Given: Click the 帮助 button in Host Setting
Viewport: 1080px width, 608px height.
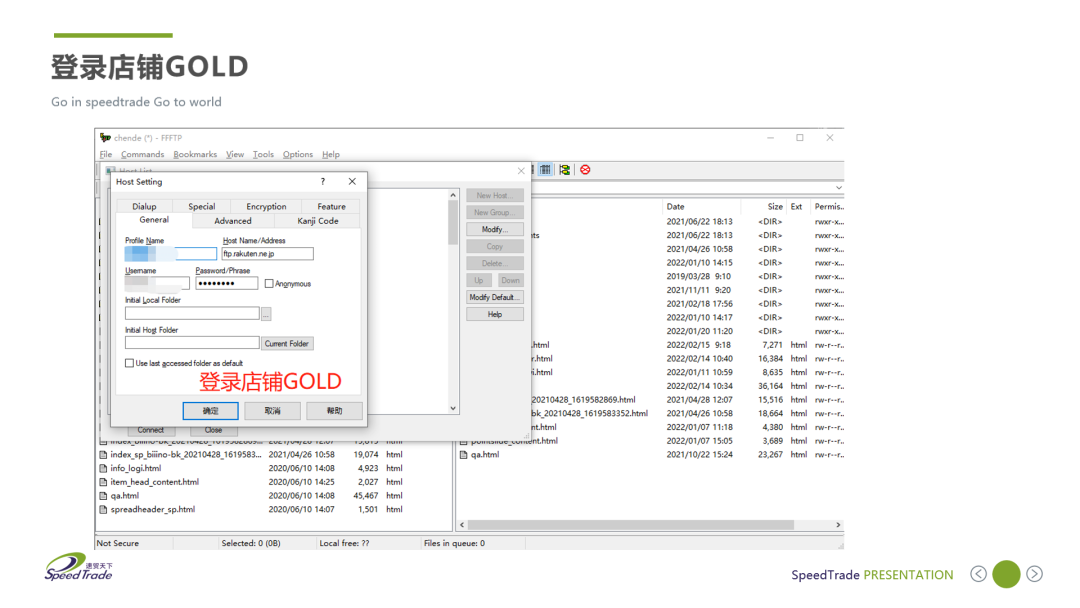Looking at the screenshot, I should tap(334, 410).
